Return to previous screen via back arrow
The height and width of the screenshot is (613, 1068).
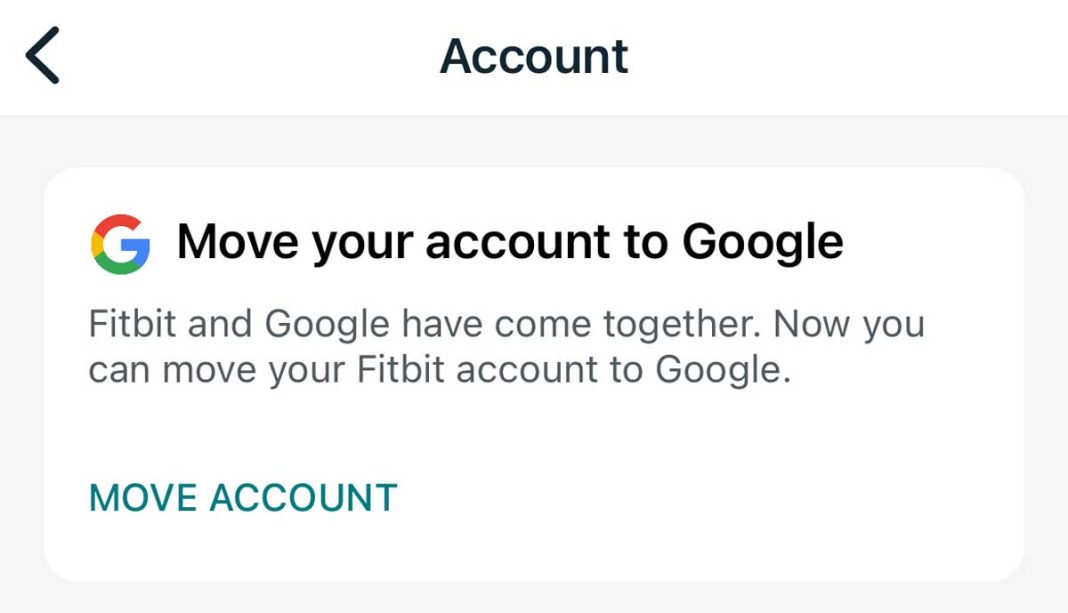pyautogui.click(x=42, y=56)
